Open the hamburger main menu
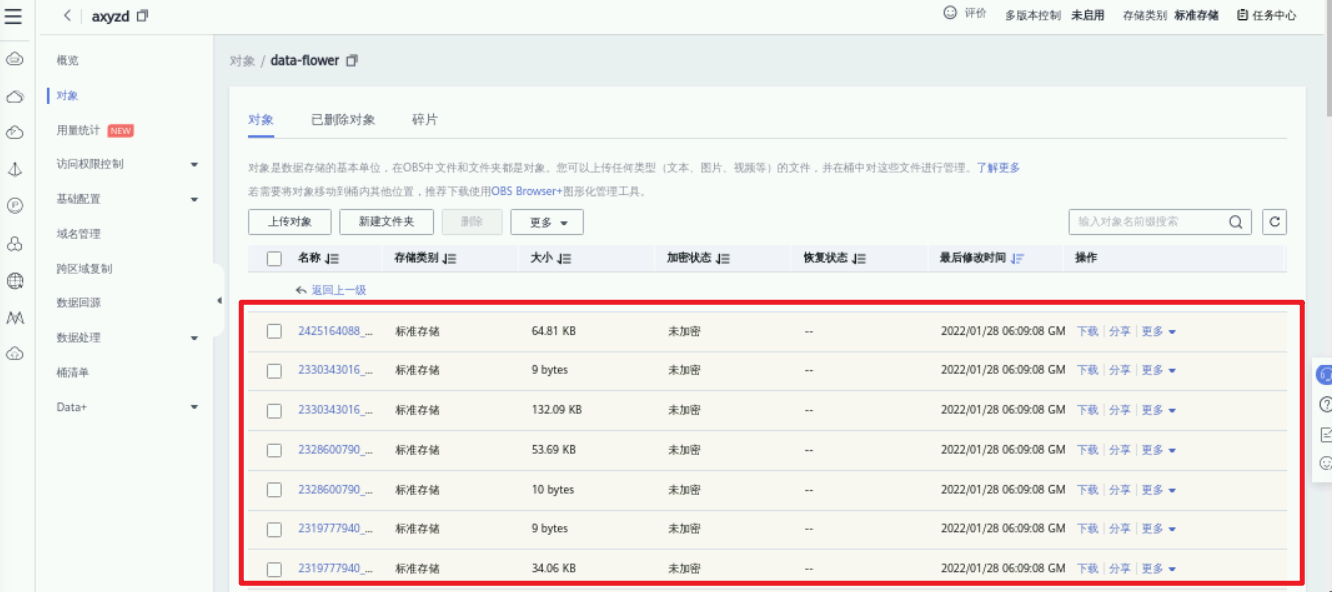The width and height of the screenshot is (1332, 592). [x=14, y=15]
